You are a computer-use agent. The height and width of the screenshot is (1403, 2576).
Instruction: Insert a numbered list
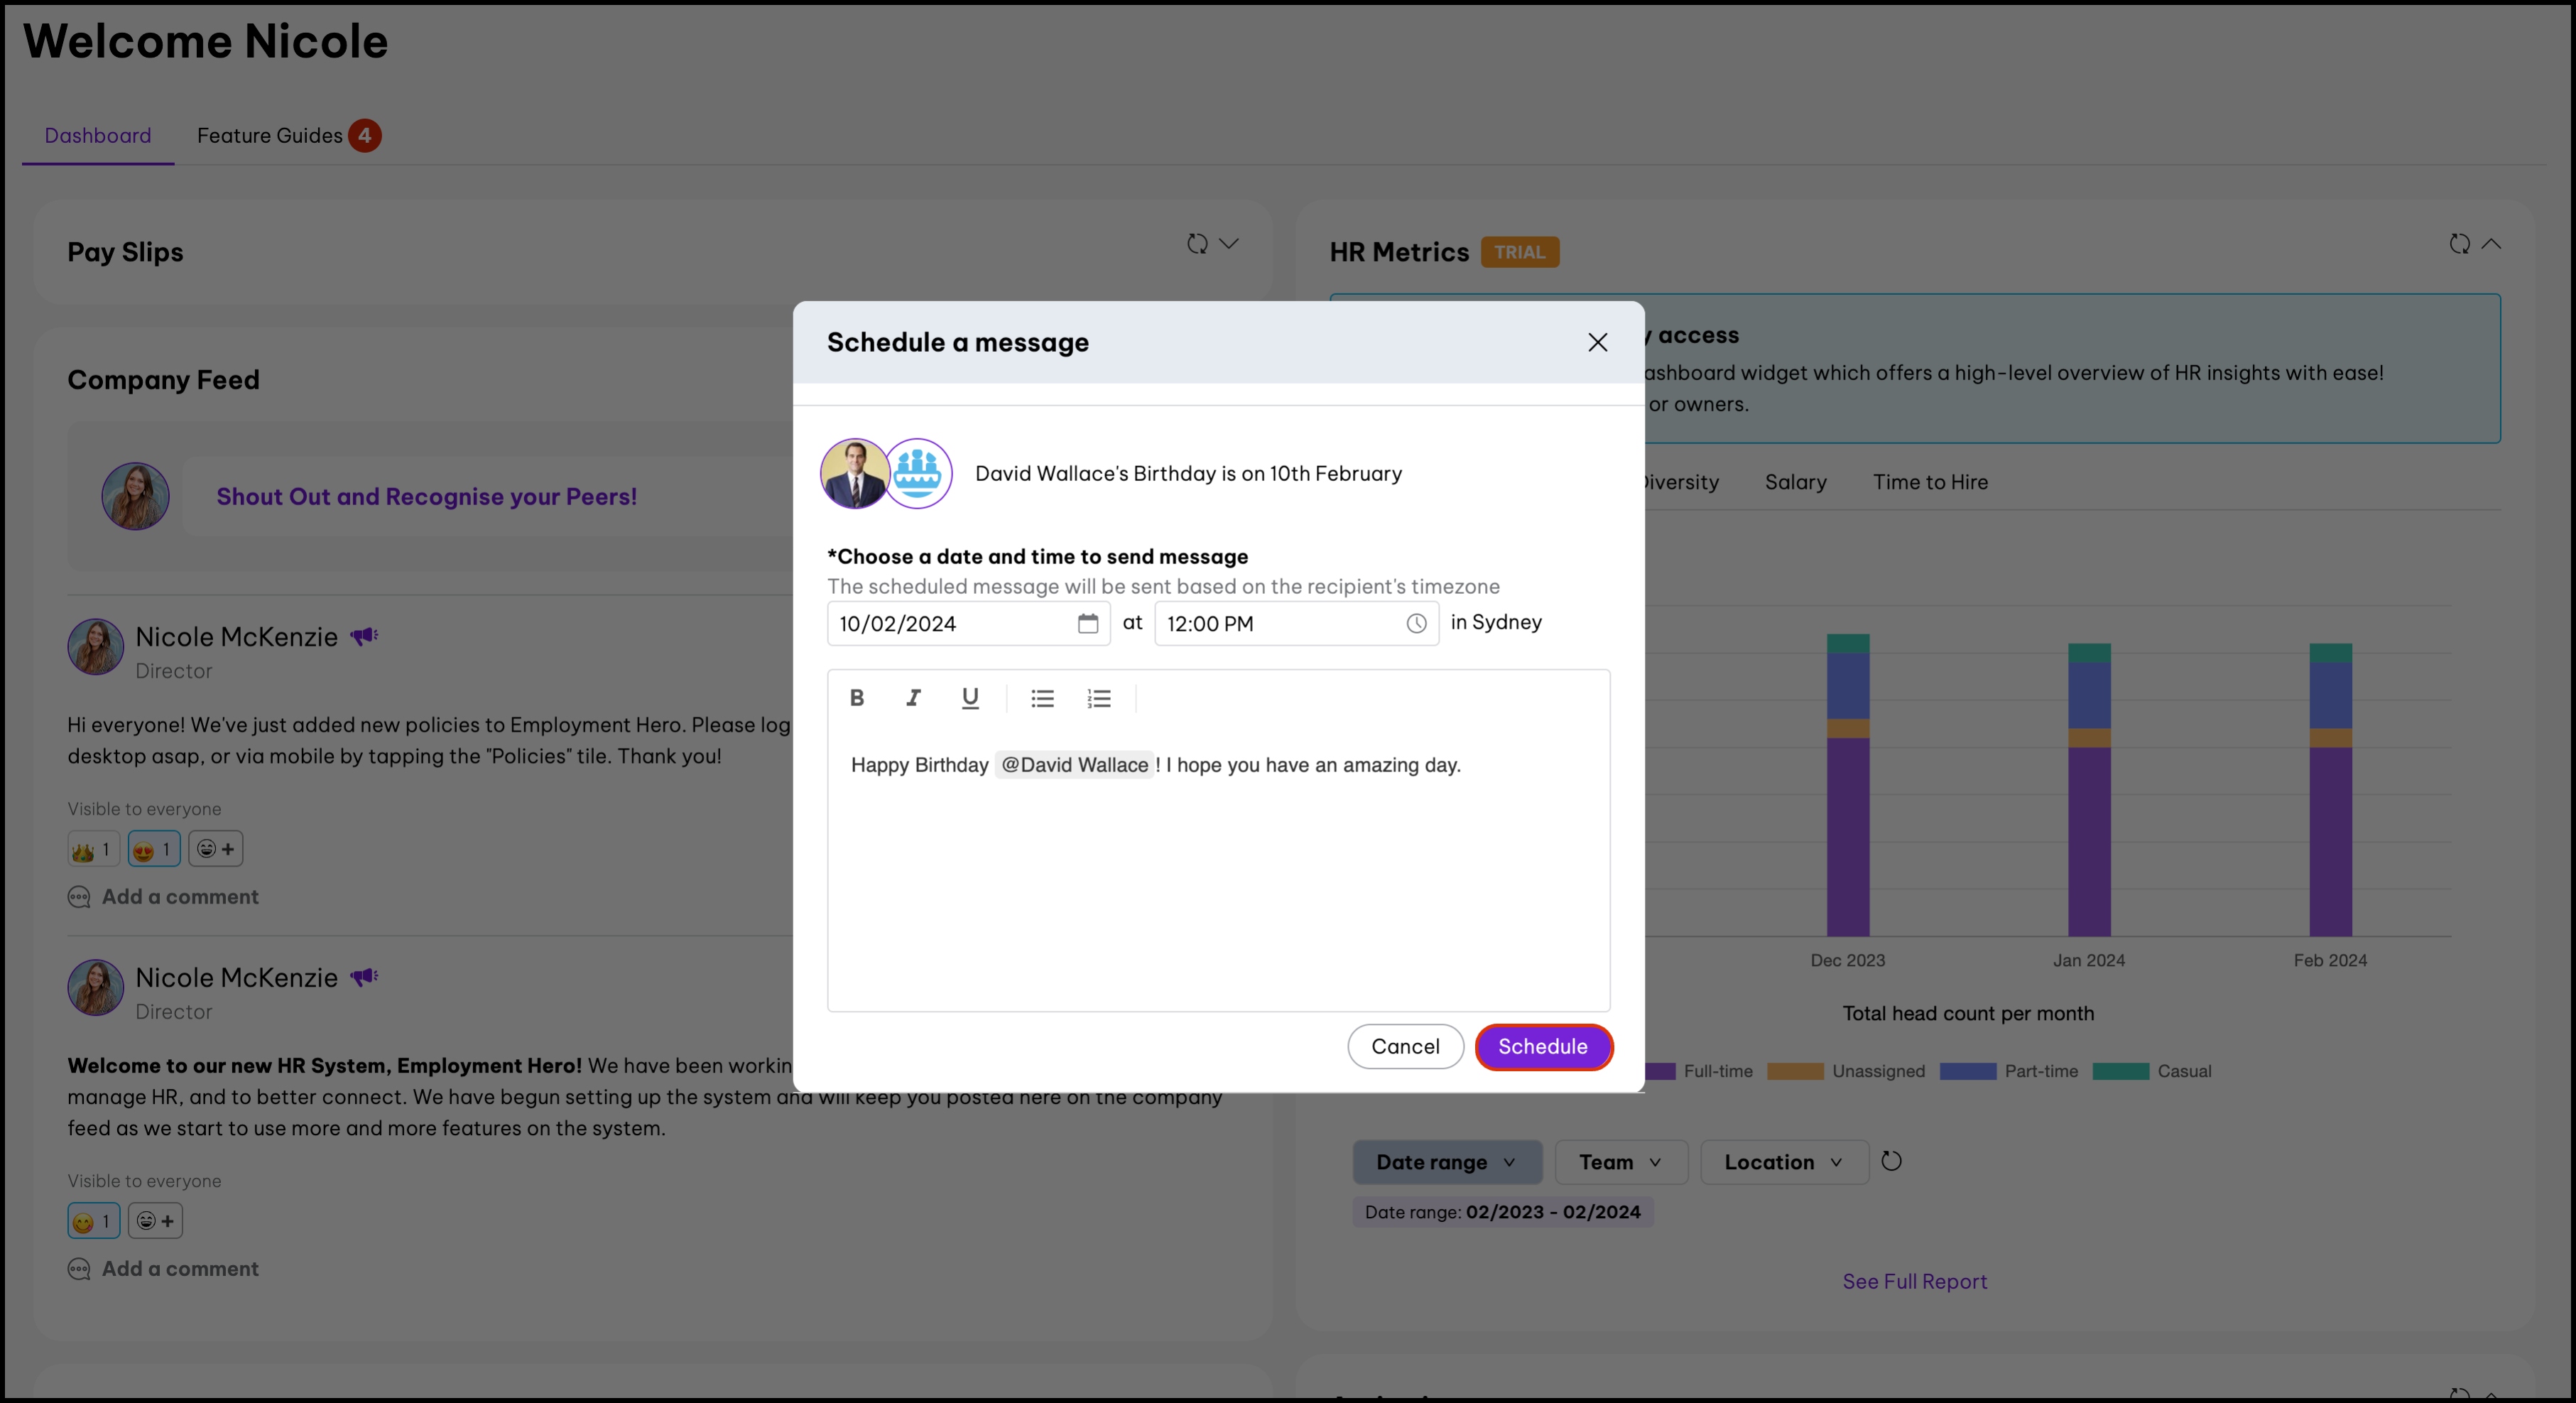point(1098,698)
